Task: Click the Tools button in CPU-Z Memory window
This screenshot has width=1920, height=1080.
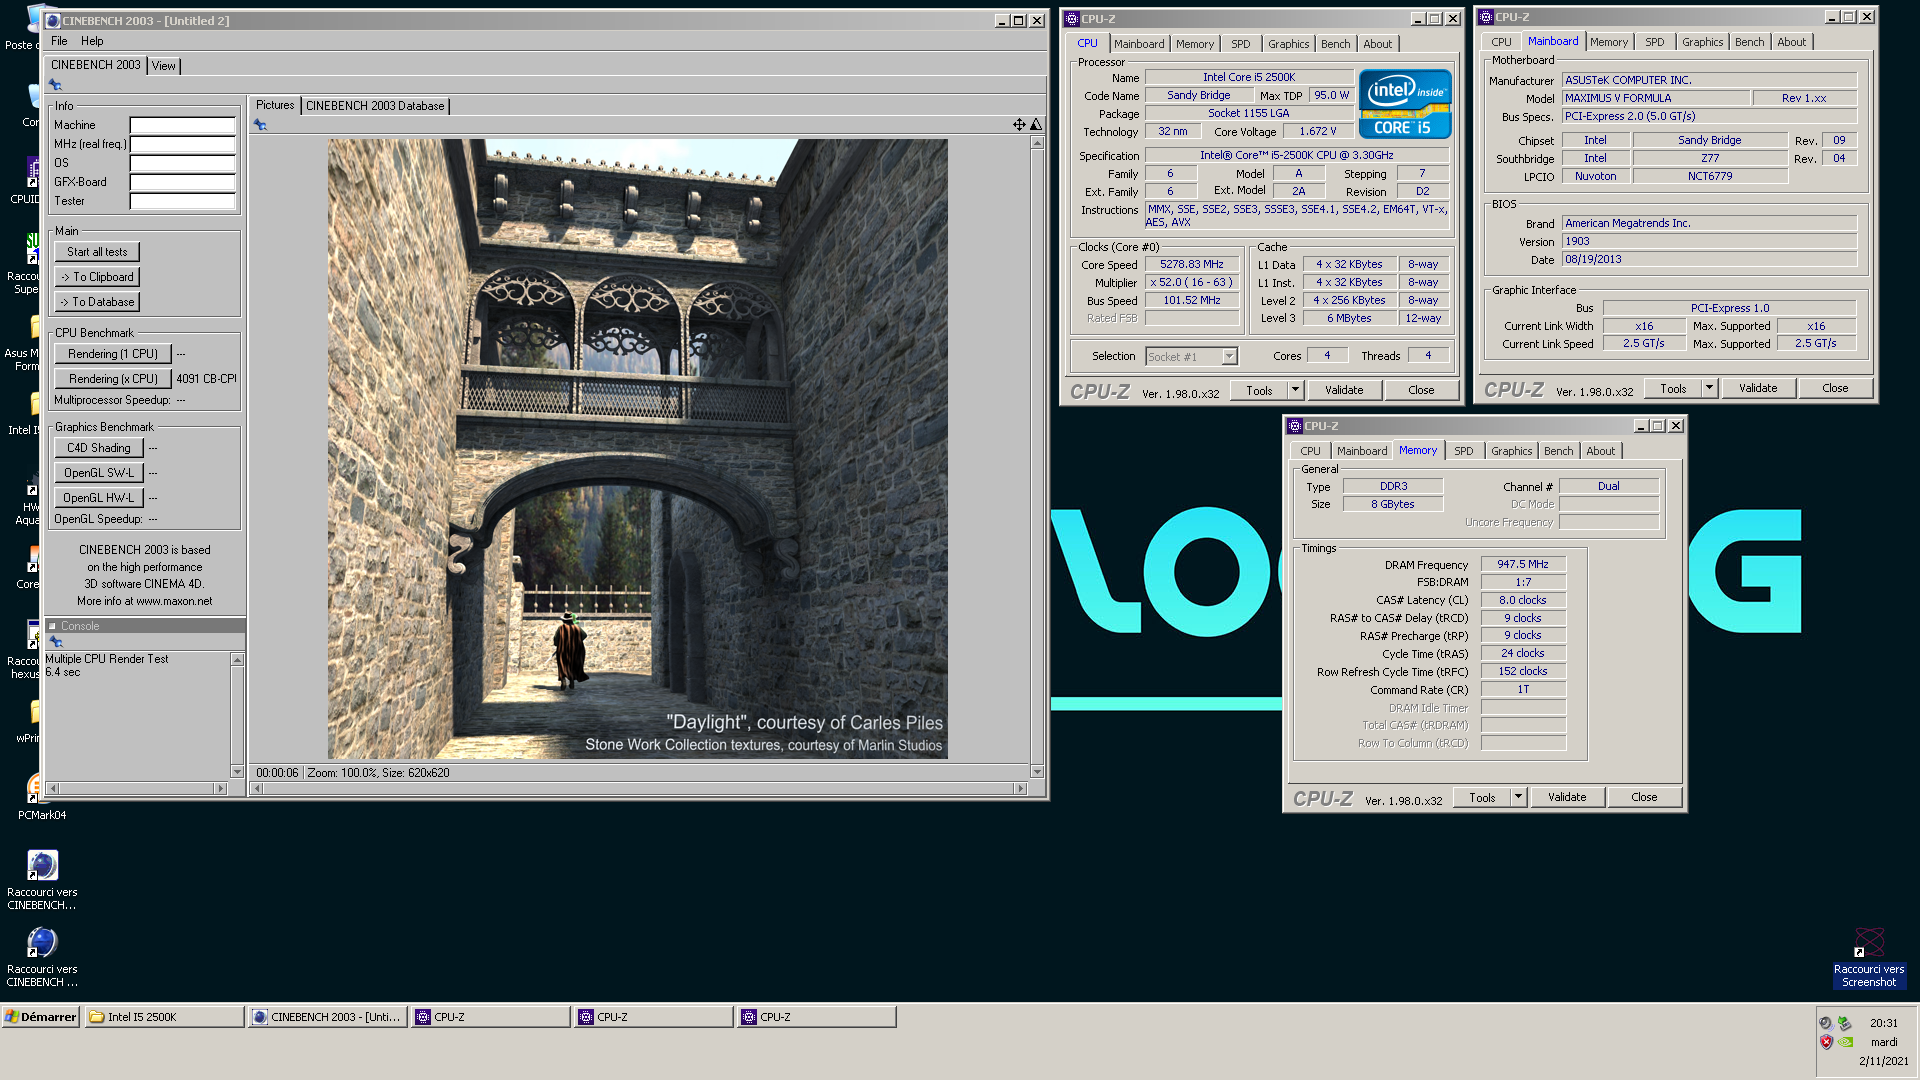Action: tap(1482, 797)
